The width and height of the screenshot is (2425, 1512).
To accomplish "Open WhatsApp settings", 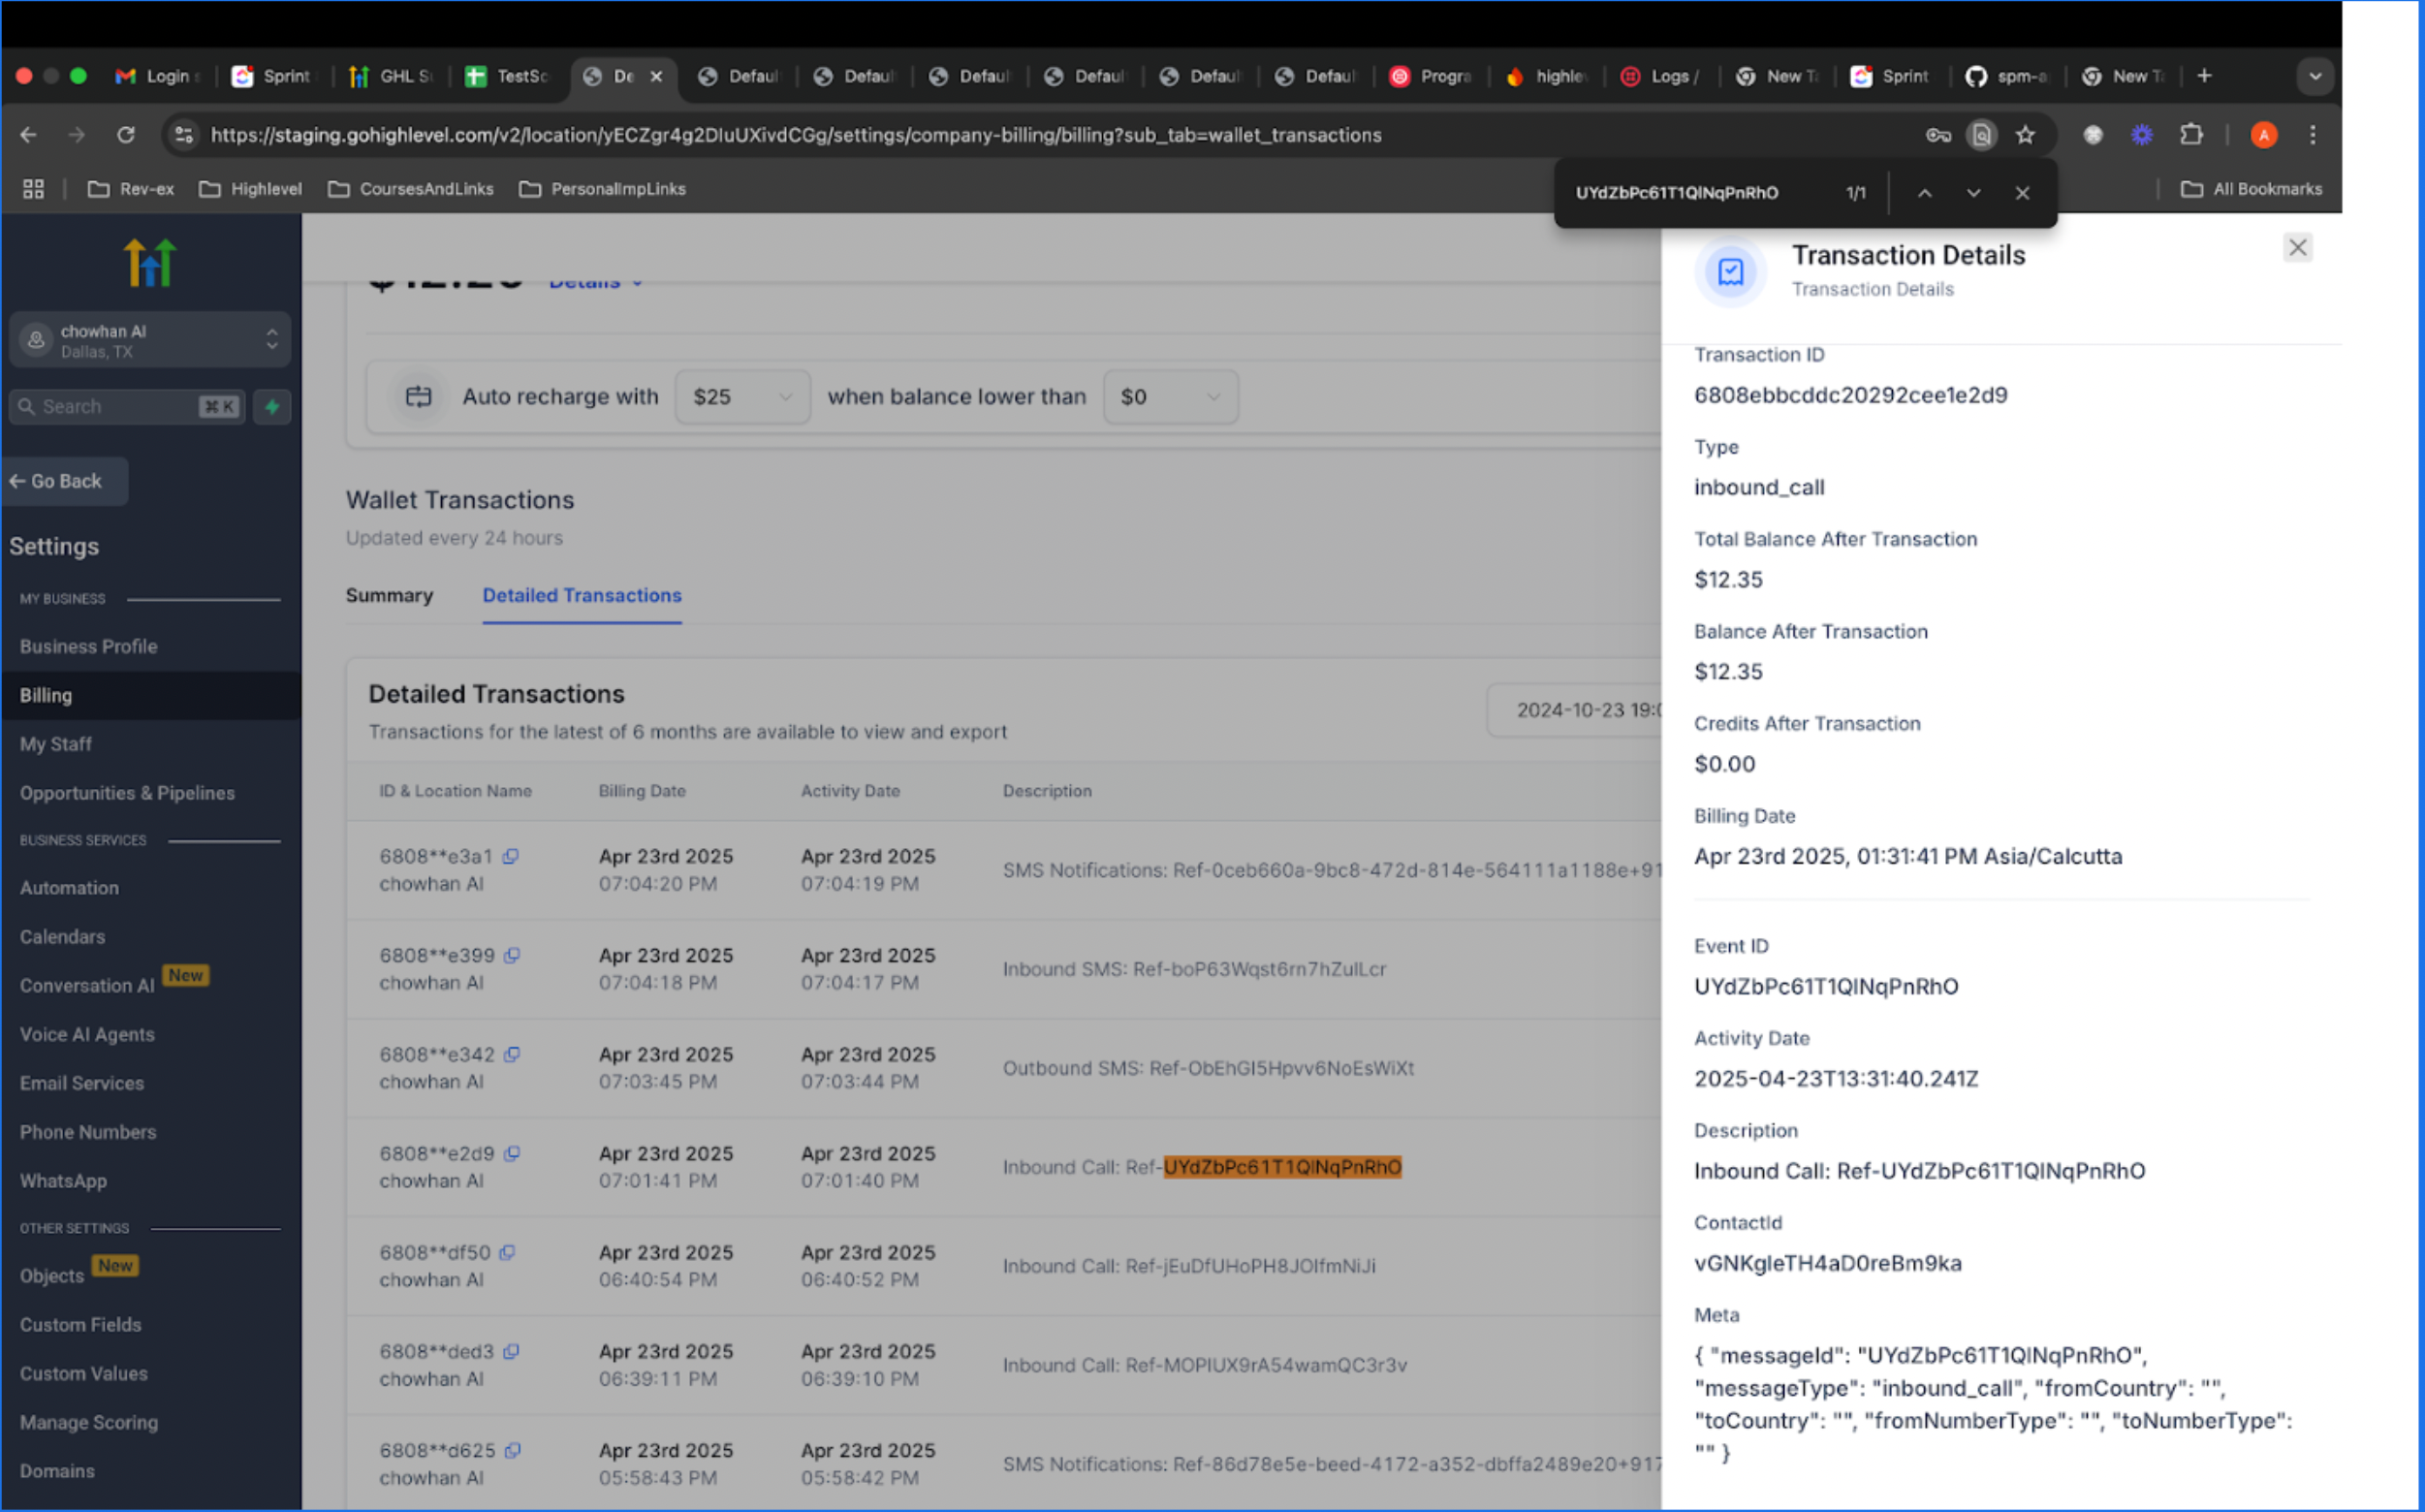I will (x=63, y=1181).
